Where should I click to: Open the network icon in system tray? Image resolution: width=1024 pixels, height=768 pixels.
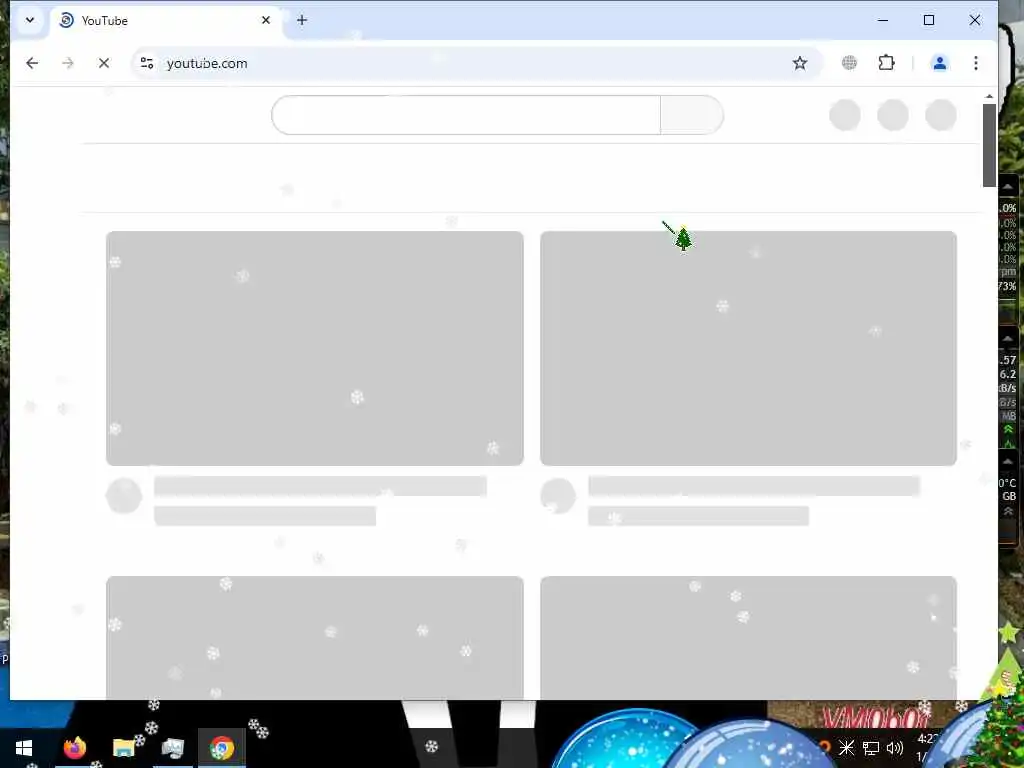[x=871, y=748]
